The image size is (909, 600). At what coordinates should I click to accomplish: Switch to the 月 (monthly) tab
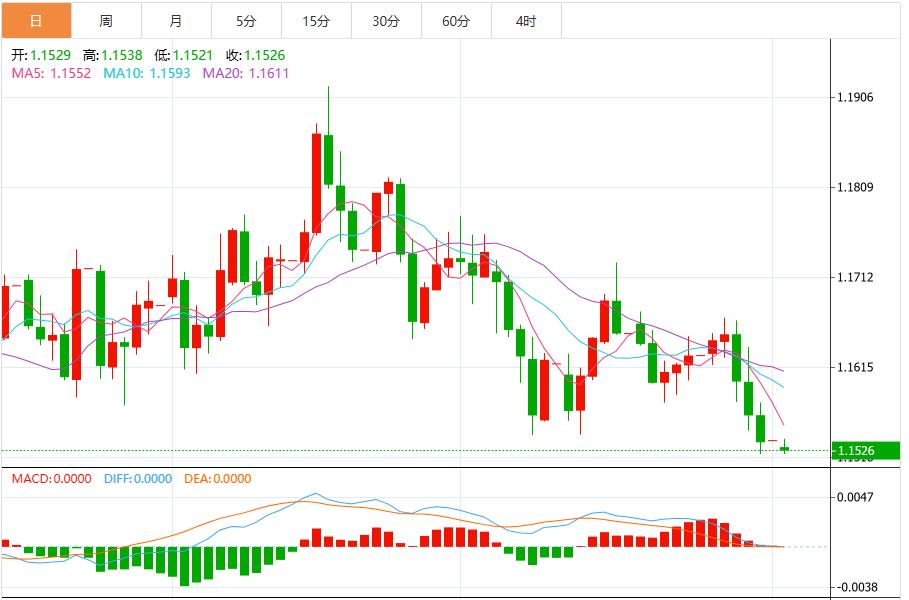[173, 18]
